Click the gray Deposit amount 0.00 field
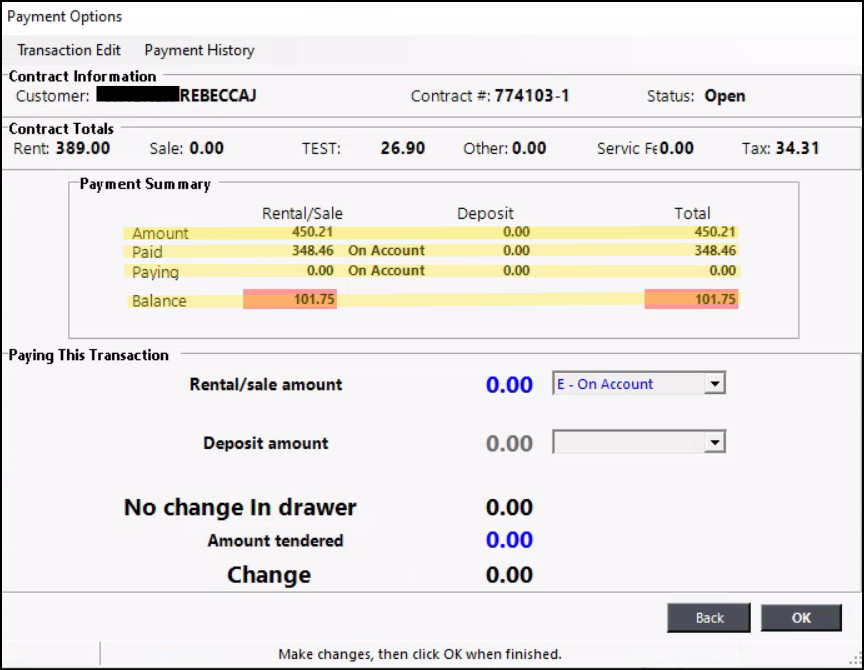Viewport: 864px width, 670px height. (509, 443)
